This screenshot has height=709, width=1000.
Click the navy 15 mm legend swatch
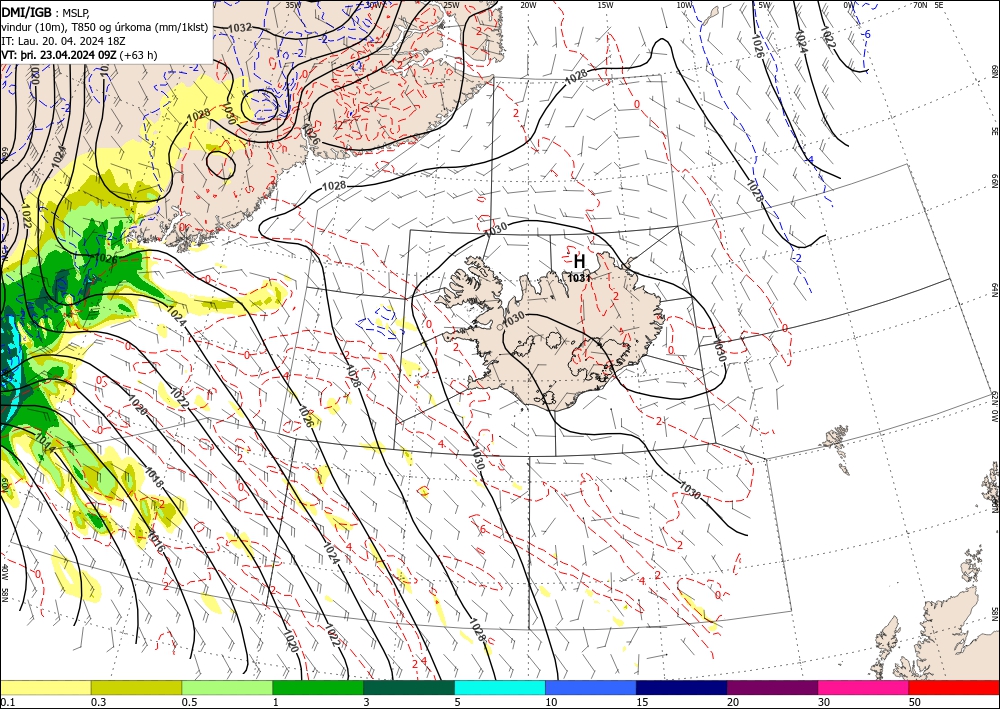point(682,687)
